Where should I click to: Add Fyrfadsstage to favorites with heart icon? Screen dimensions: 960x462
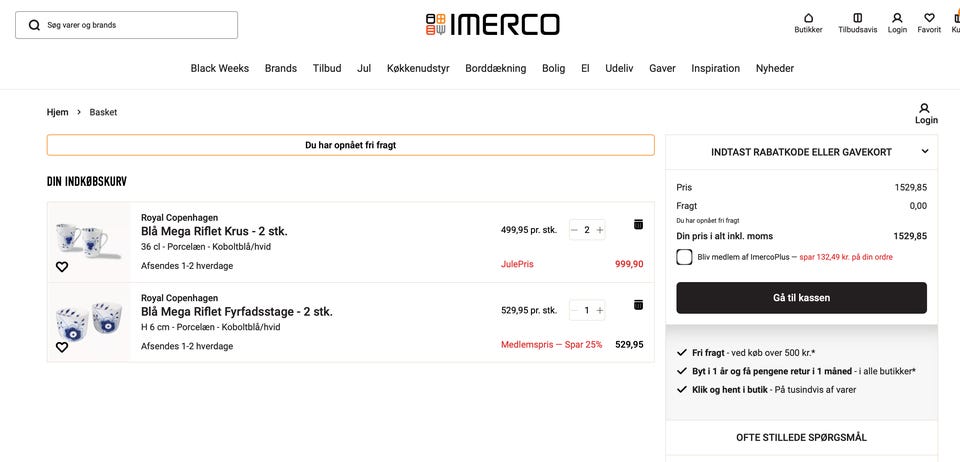(62, 347)
